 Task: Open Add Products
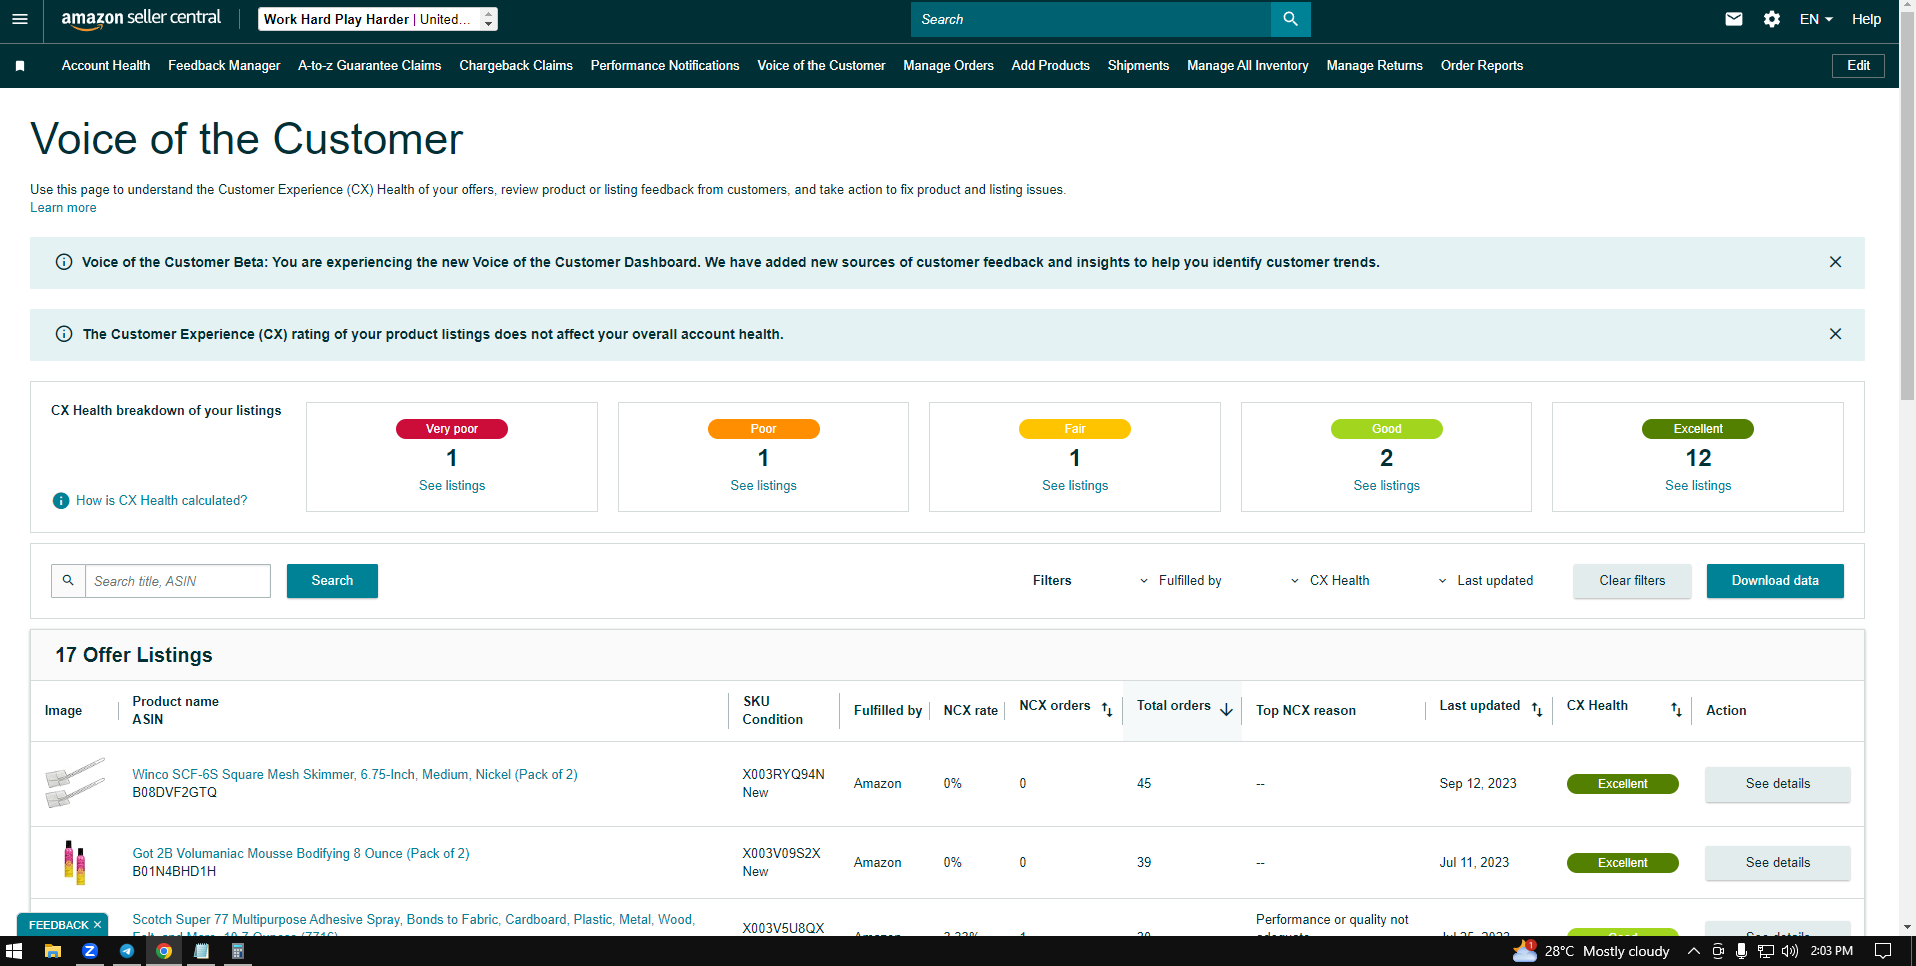pos(1050,66)
